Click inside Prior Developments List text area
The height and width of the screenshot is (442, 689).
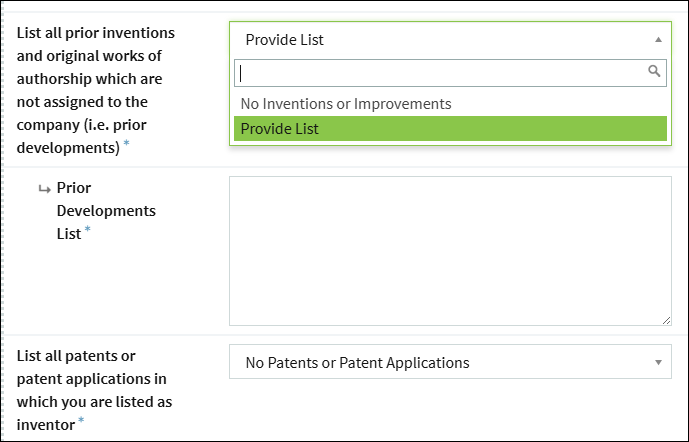[x=450, y=251]
